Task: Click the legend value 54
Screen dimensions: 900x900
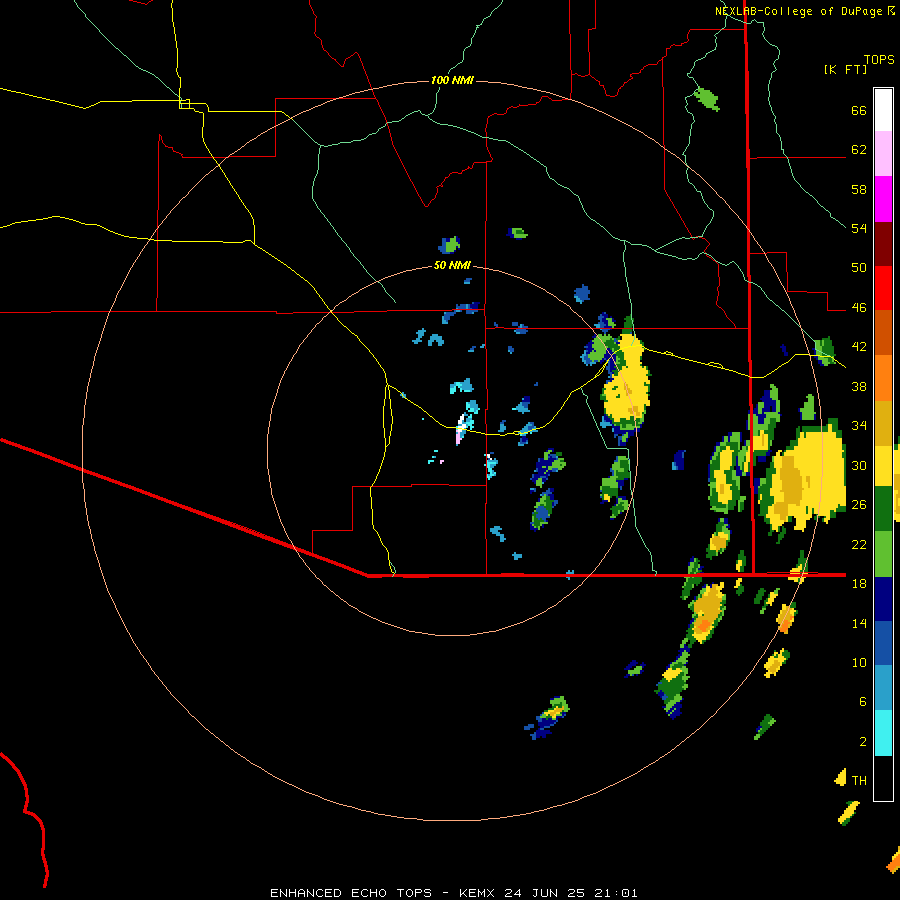Action: click(859, 228)
